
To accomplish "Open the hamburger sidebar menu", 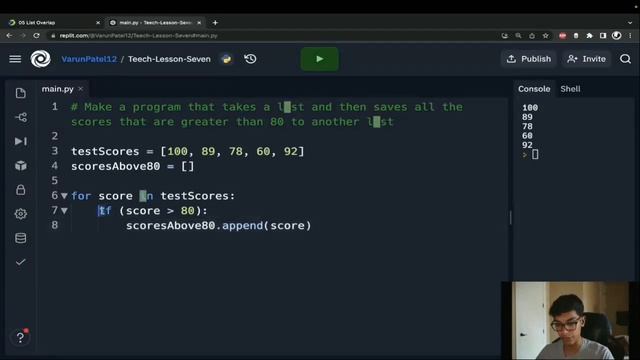I will (15, 59).
